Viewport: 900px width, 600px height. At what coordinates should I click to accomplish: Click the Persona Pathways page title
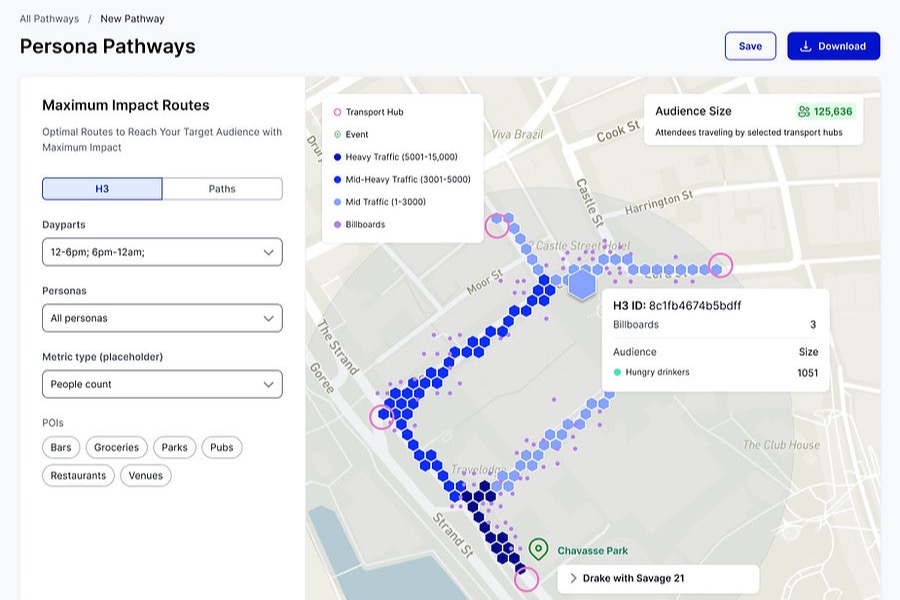(x=107, y=47)
